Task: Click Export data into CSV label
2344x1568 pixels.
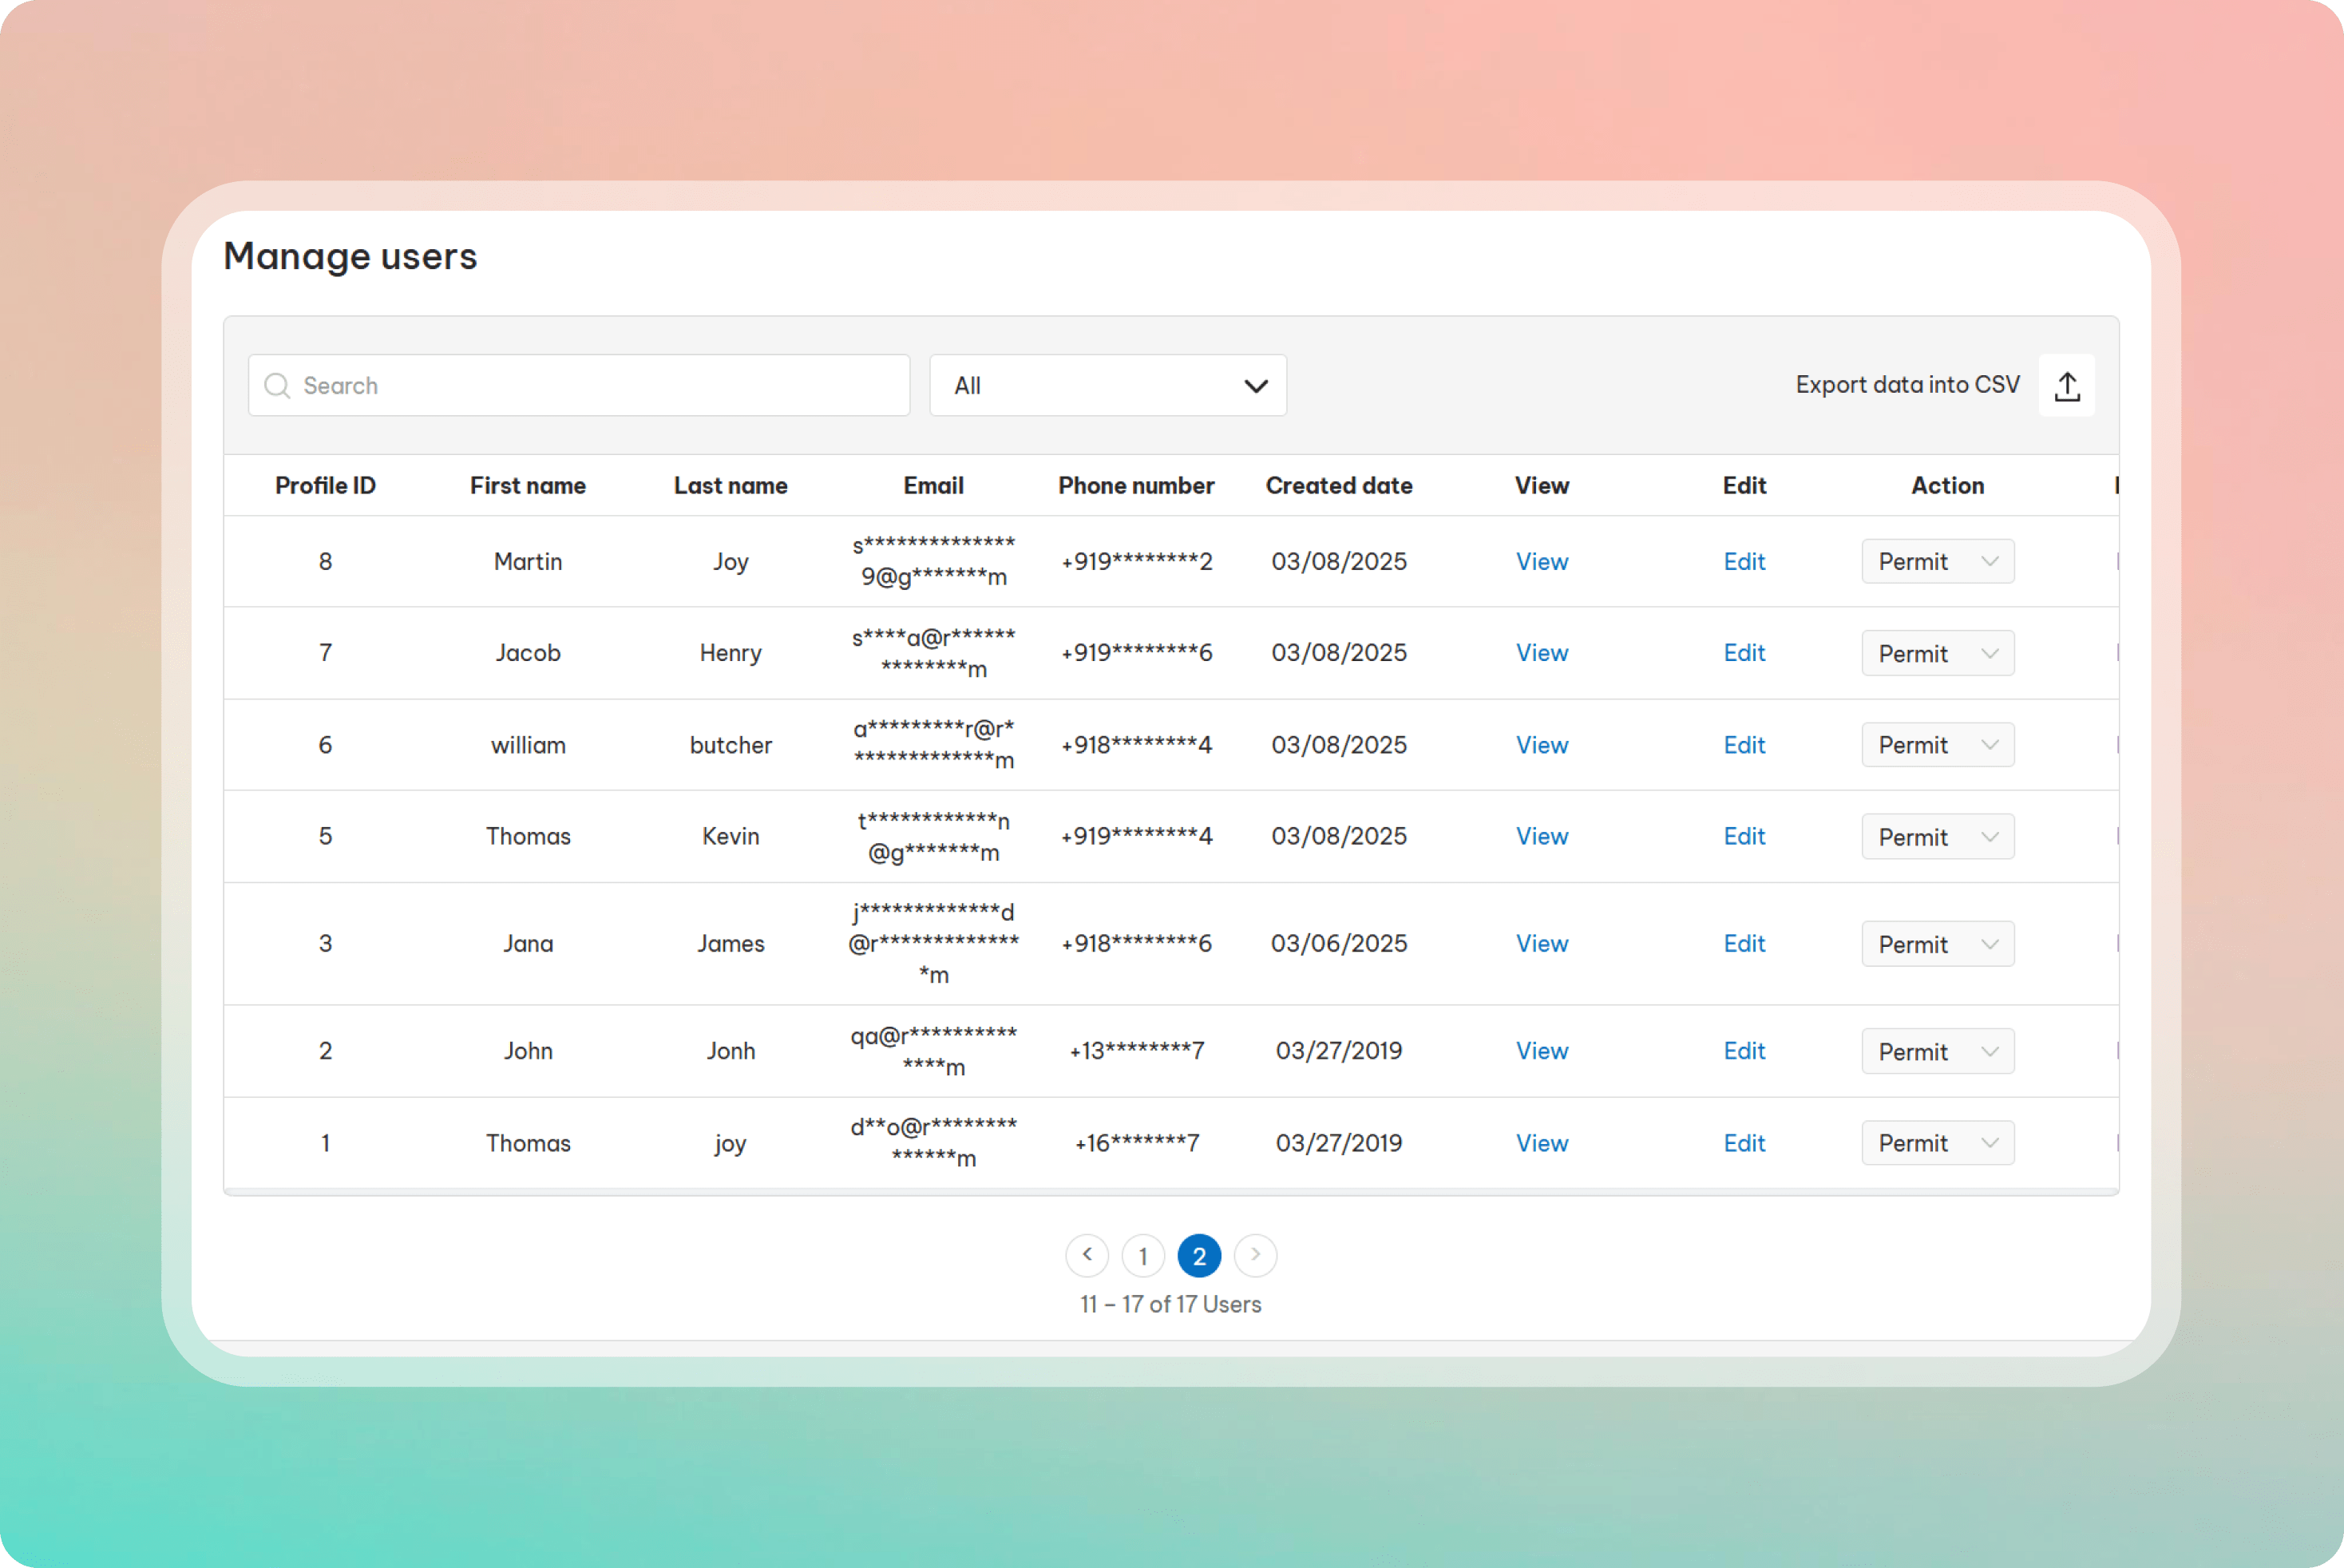Action: pos(1907,385)
